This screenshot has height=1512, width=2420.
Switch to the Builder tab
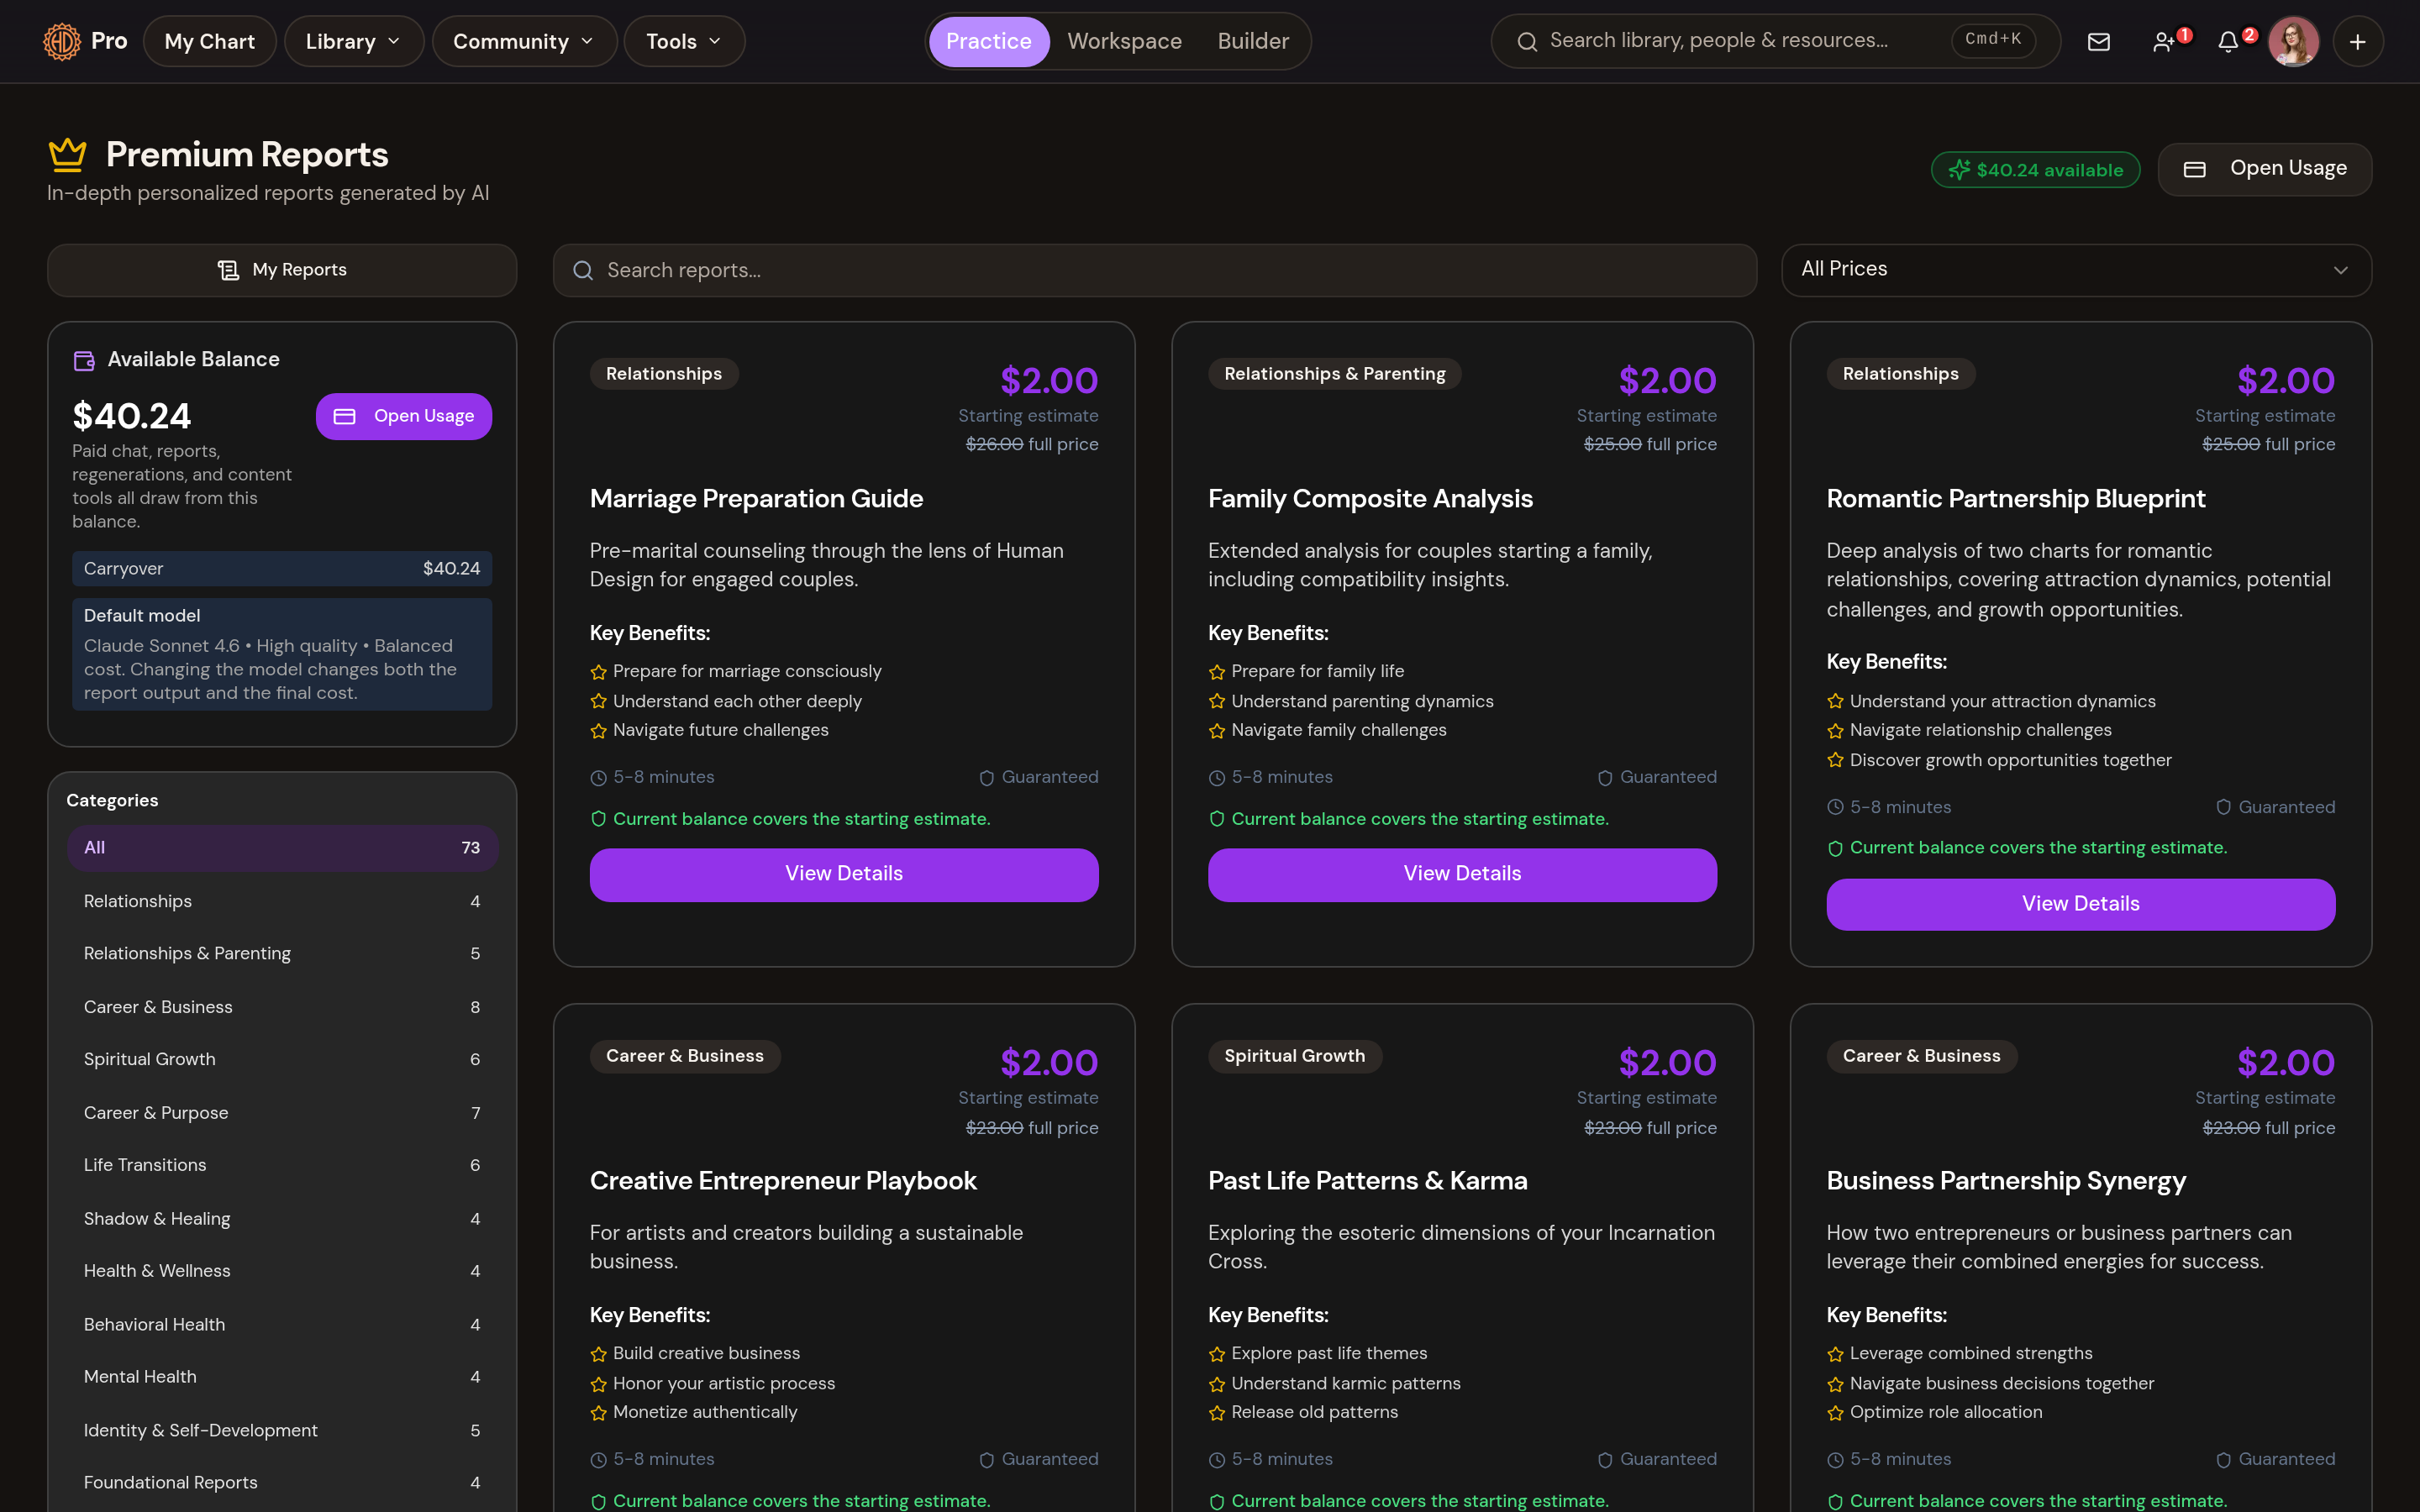click(x=1253, y=41)
